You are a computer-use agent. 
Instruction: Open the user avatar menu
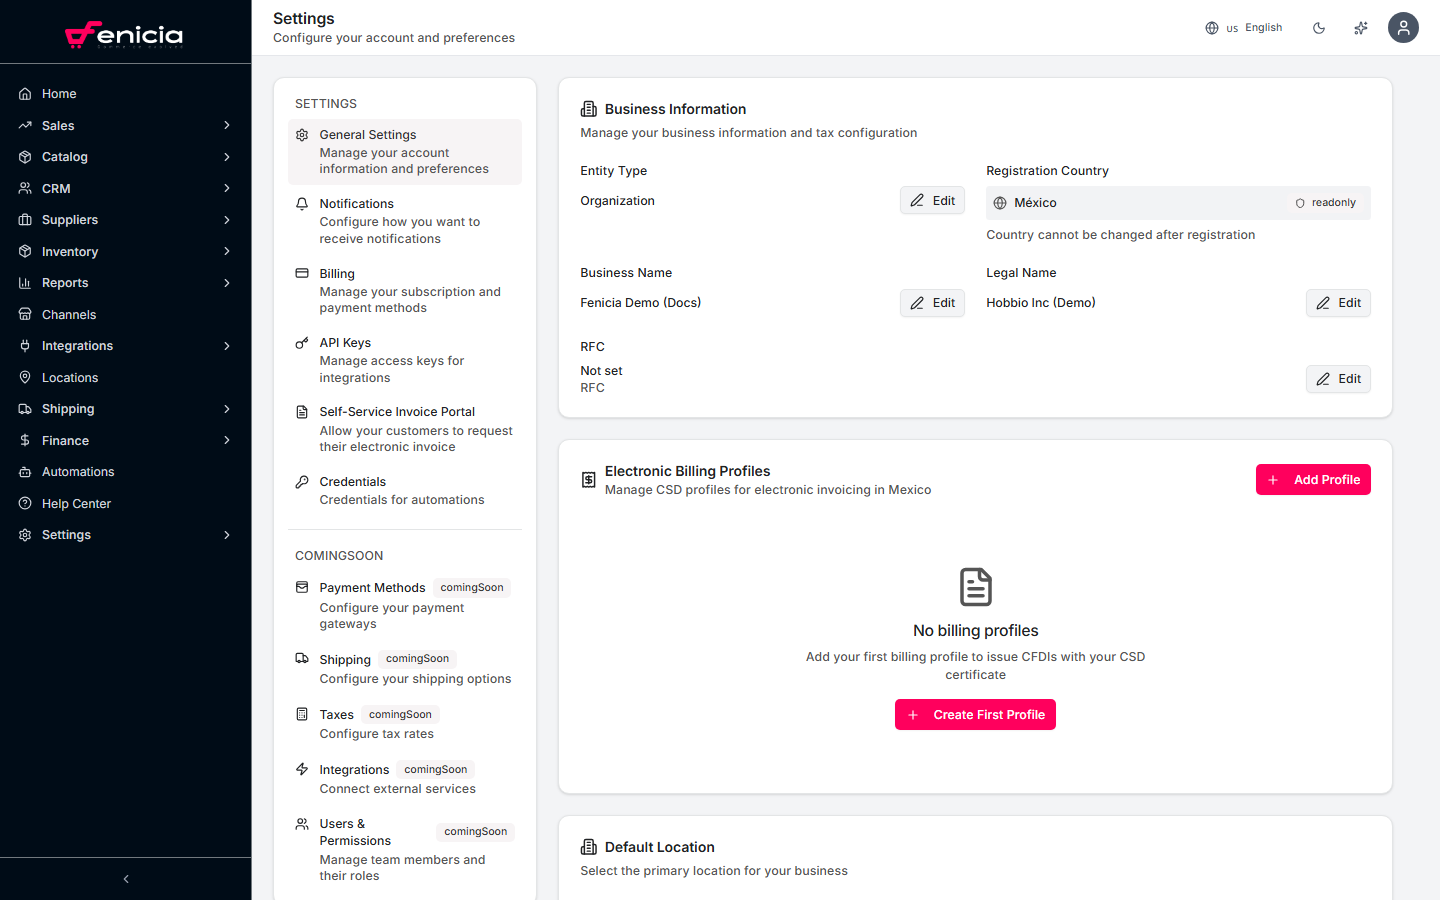pyautogui.click(x=1403, y=27)
